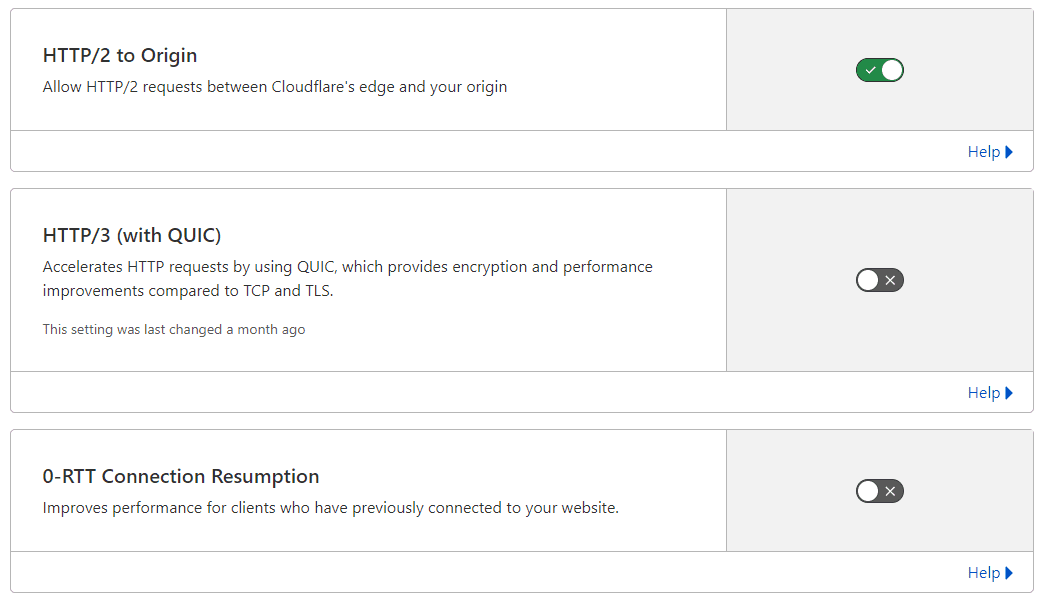Click the checkmark icon inside the HTTP/2 switch

869,70
